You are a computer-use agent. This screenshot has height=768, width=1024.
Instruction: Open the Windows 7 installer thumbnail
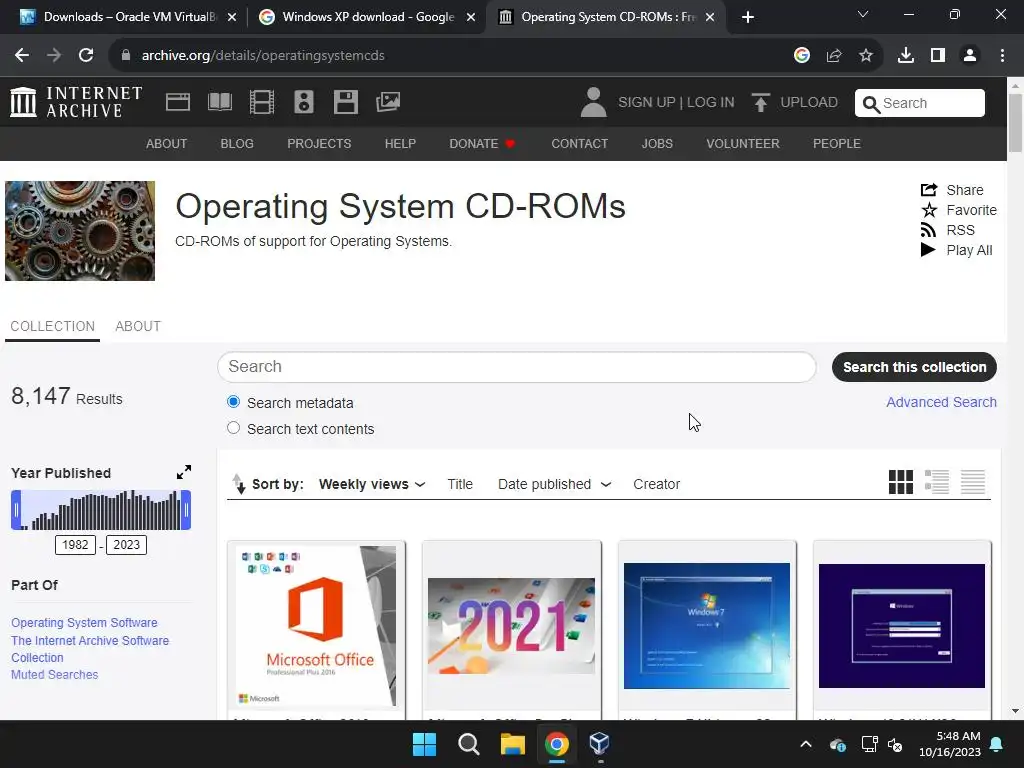tap(707, 626)
